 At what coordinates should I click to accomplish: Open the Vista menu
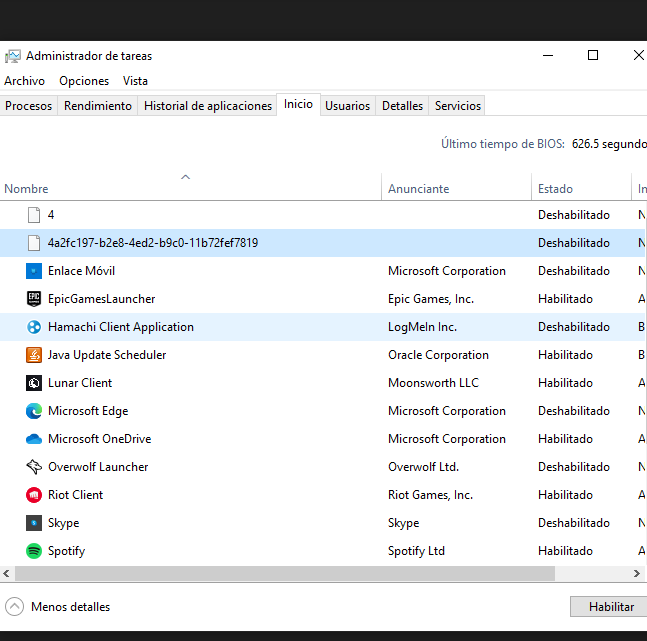[135, 81]
